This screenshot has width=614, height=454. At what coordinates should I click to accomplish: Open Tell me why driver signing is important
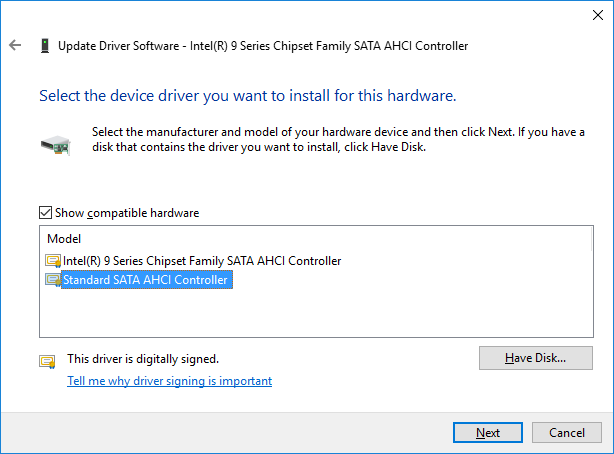[169, 381]
